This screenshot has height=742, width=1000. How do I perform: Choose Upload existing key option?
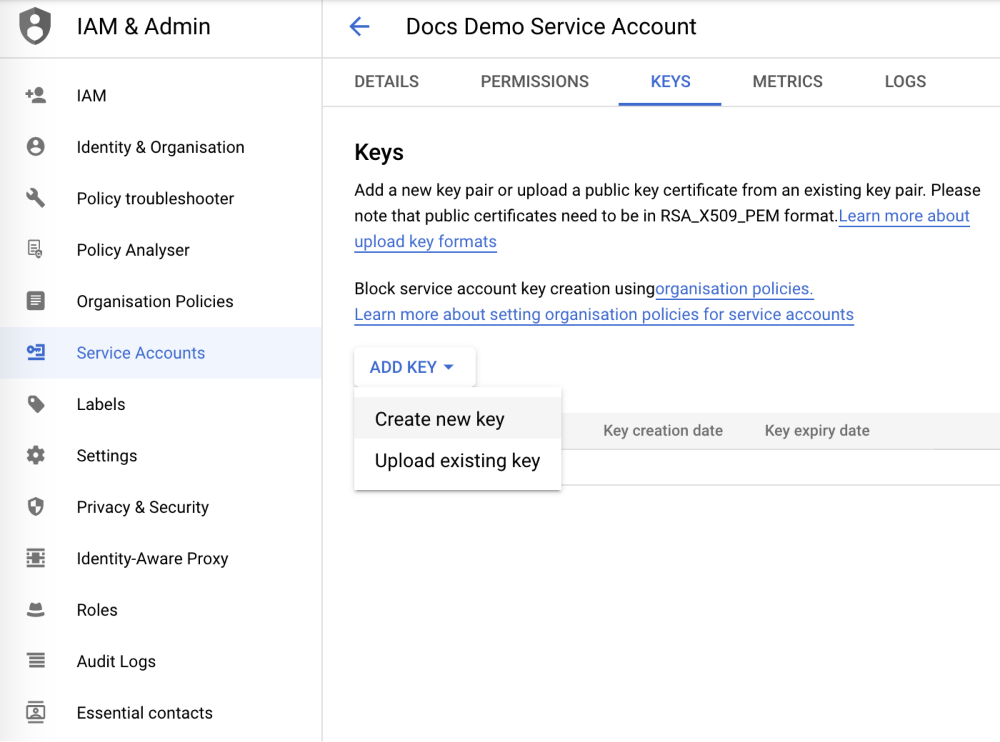coord(457,461)
